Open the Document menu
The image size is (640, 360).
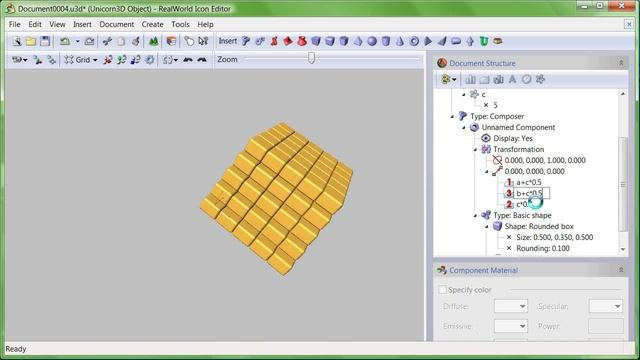pos(117,24)
